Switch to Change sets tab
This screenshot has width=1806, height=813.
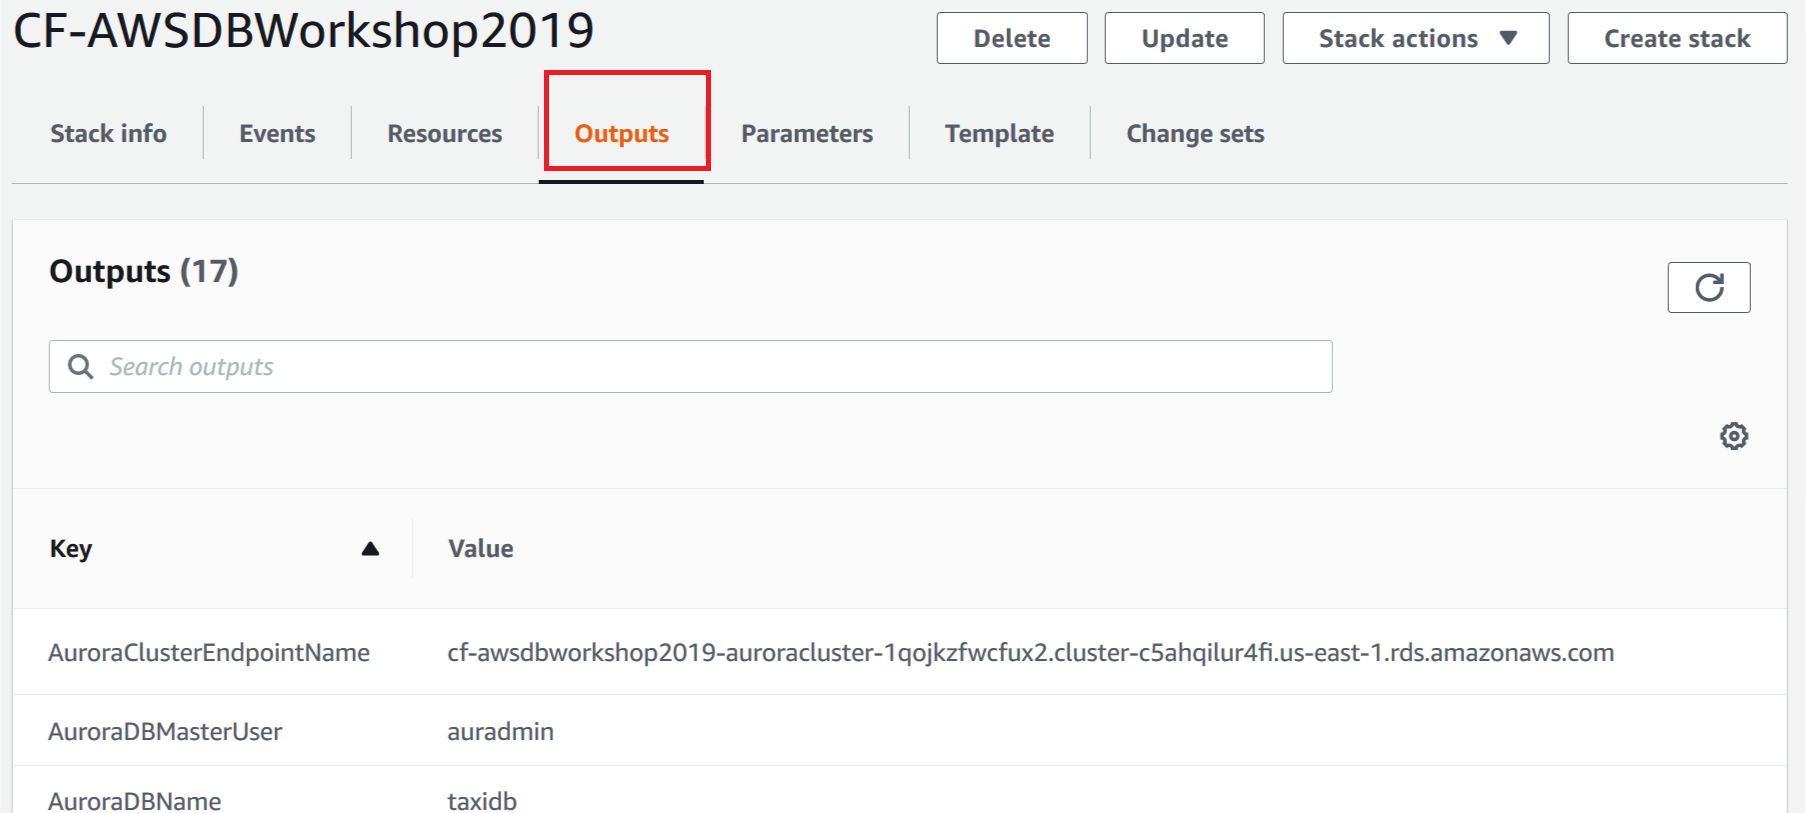coord(1195,133)
